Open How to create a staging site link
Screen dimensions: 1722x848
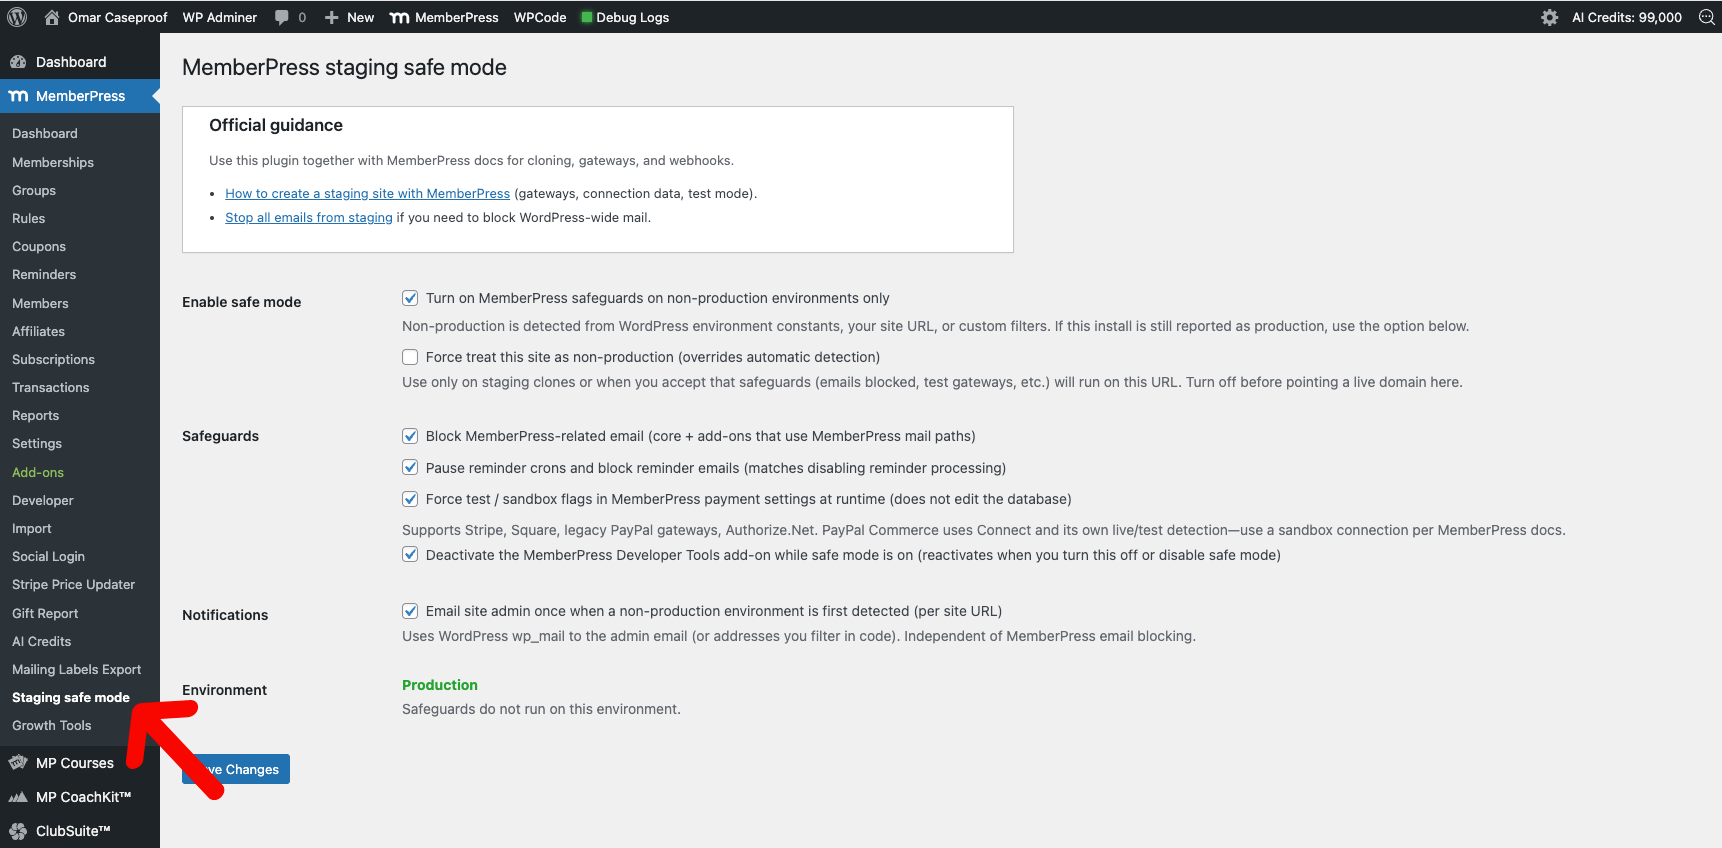(x=367, y=194)
